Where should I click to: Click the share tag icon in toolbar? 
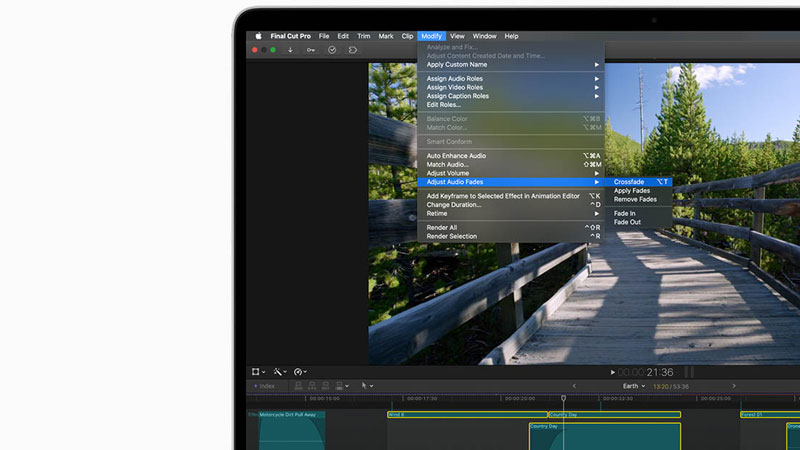352,49
